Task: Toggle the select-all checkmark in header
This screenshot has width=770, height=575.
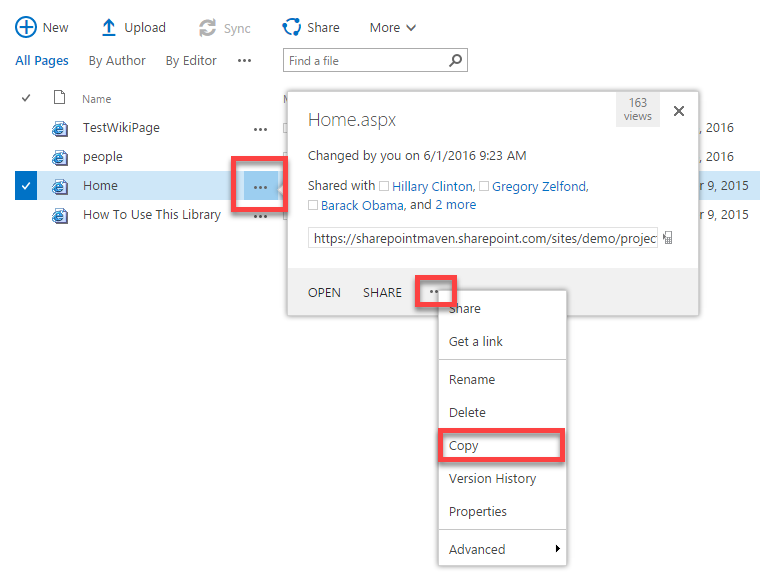Action: click(x=26, y=98)
